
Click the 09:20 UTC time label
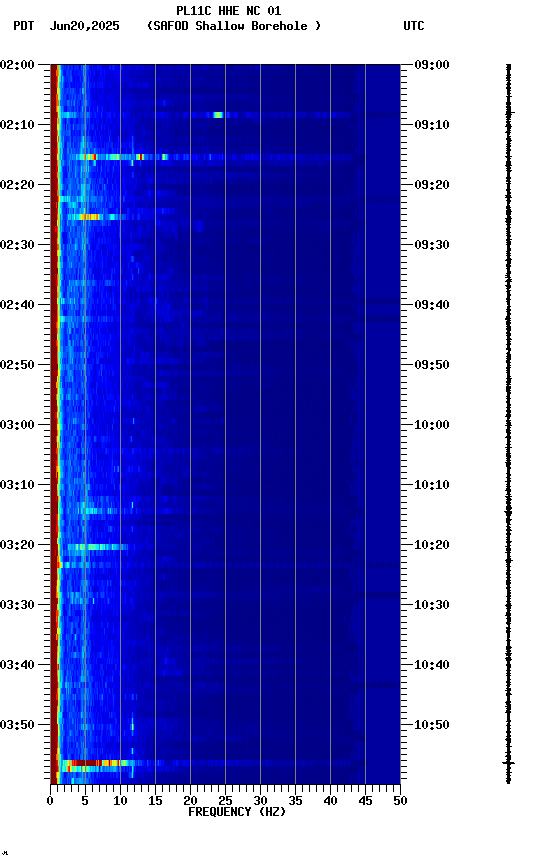432,185
